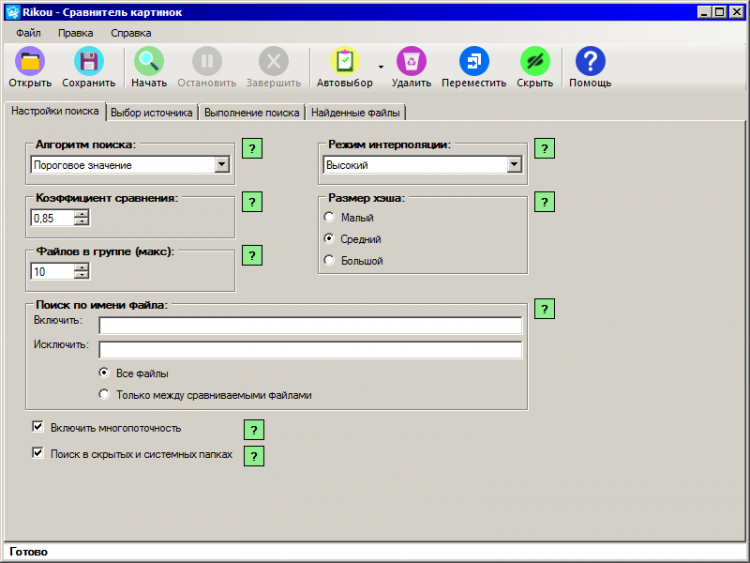750x563 pixels.
Task: Switch to Выбор источника tab
Action: (x=152, y=113)
